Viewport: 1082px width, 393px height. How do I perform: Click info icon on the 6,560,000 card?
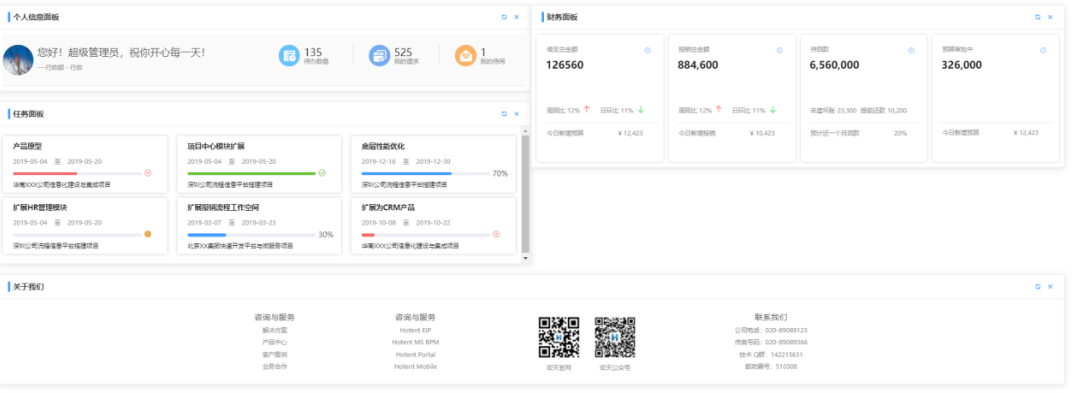[x=912, y=50]
